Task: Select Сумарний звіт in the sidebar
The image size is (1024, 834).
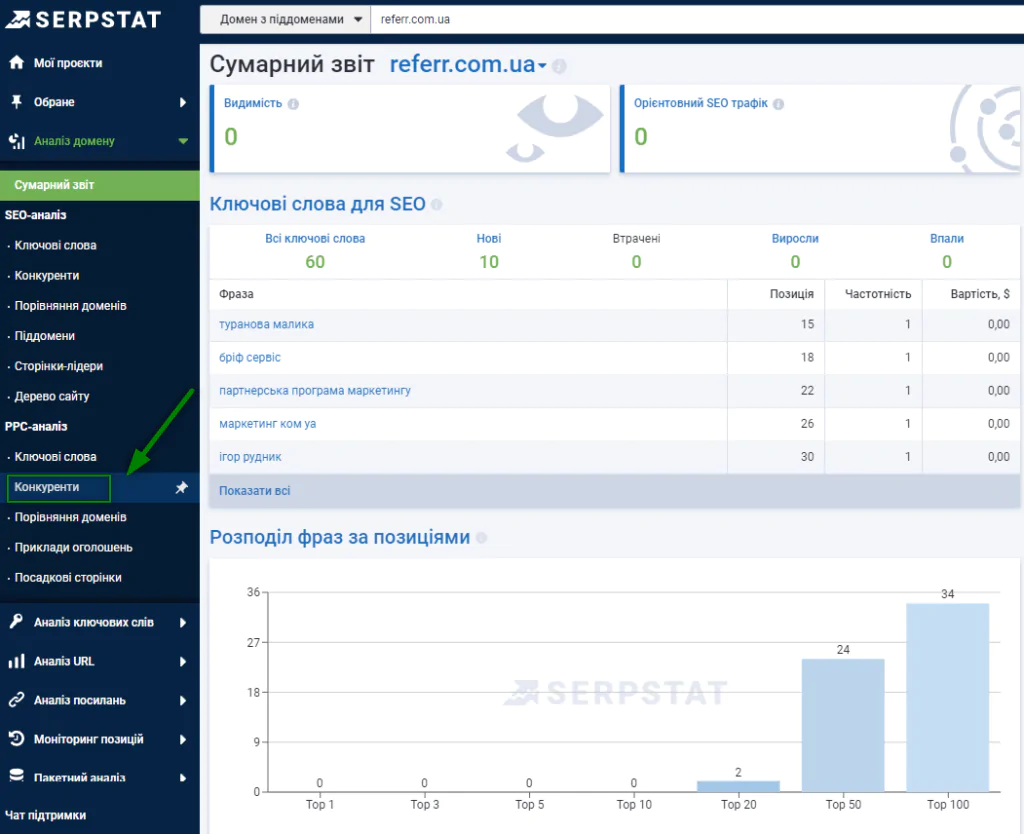Action: tap(100, 185)
